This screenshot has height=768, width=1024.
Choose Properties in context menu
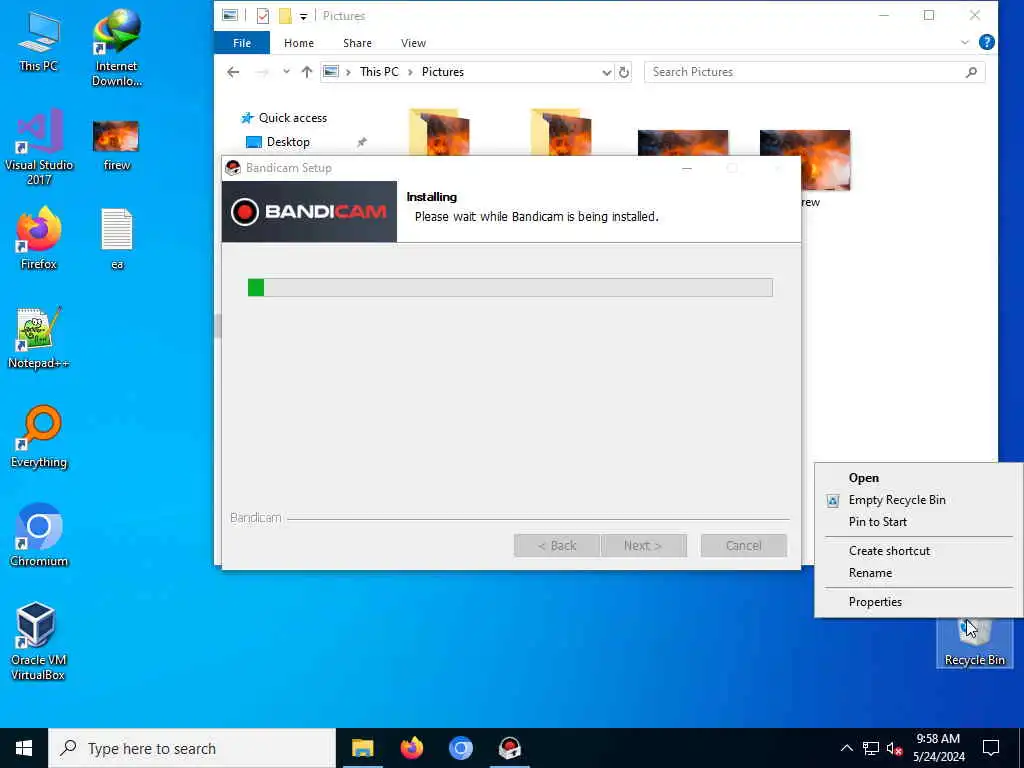point(918,601)
